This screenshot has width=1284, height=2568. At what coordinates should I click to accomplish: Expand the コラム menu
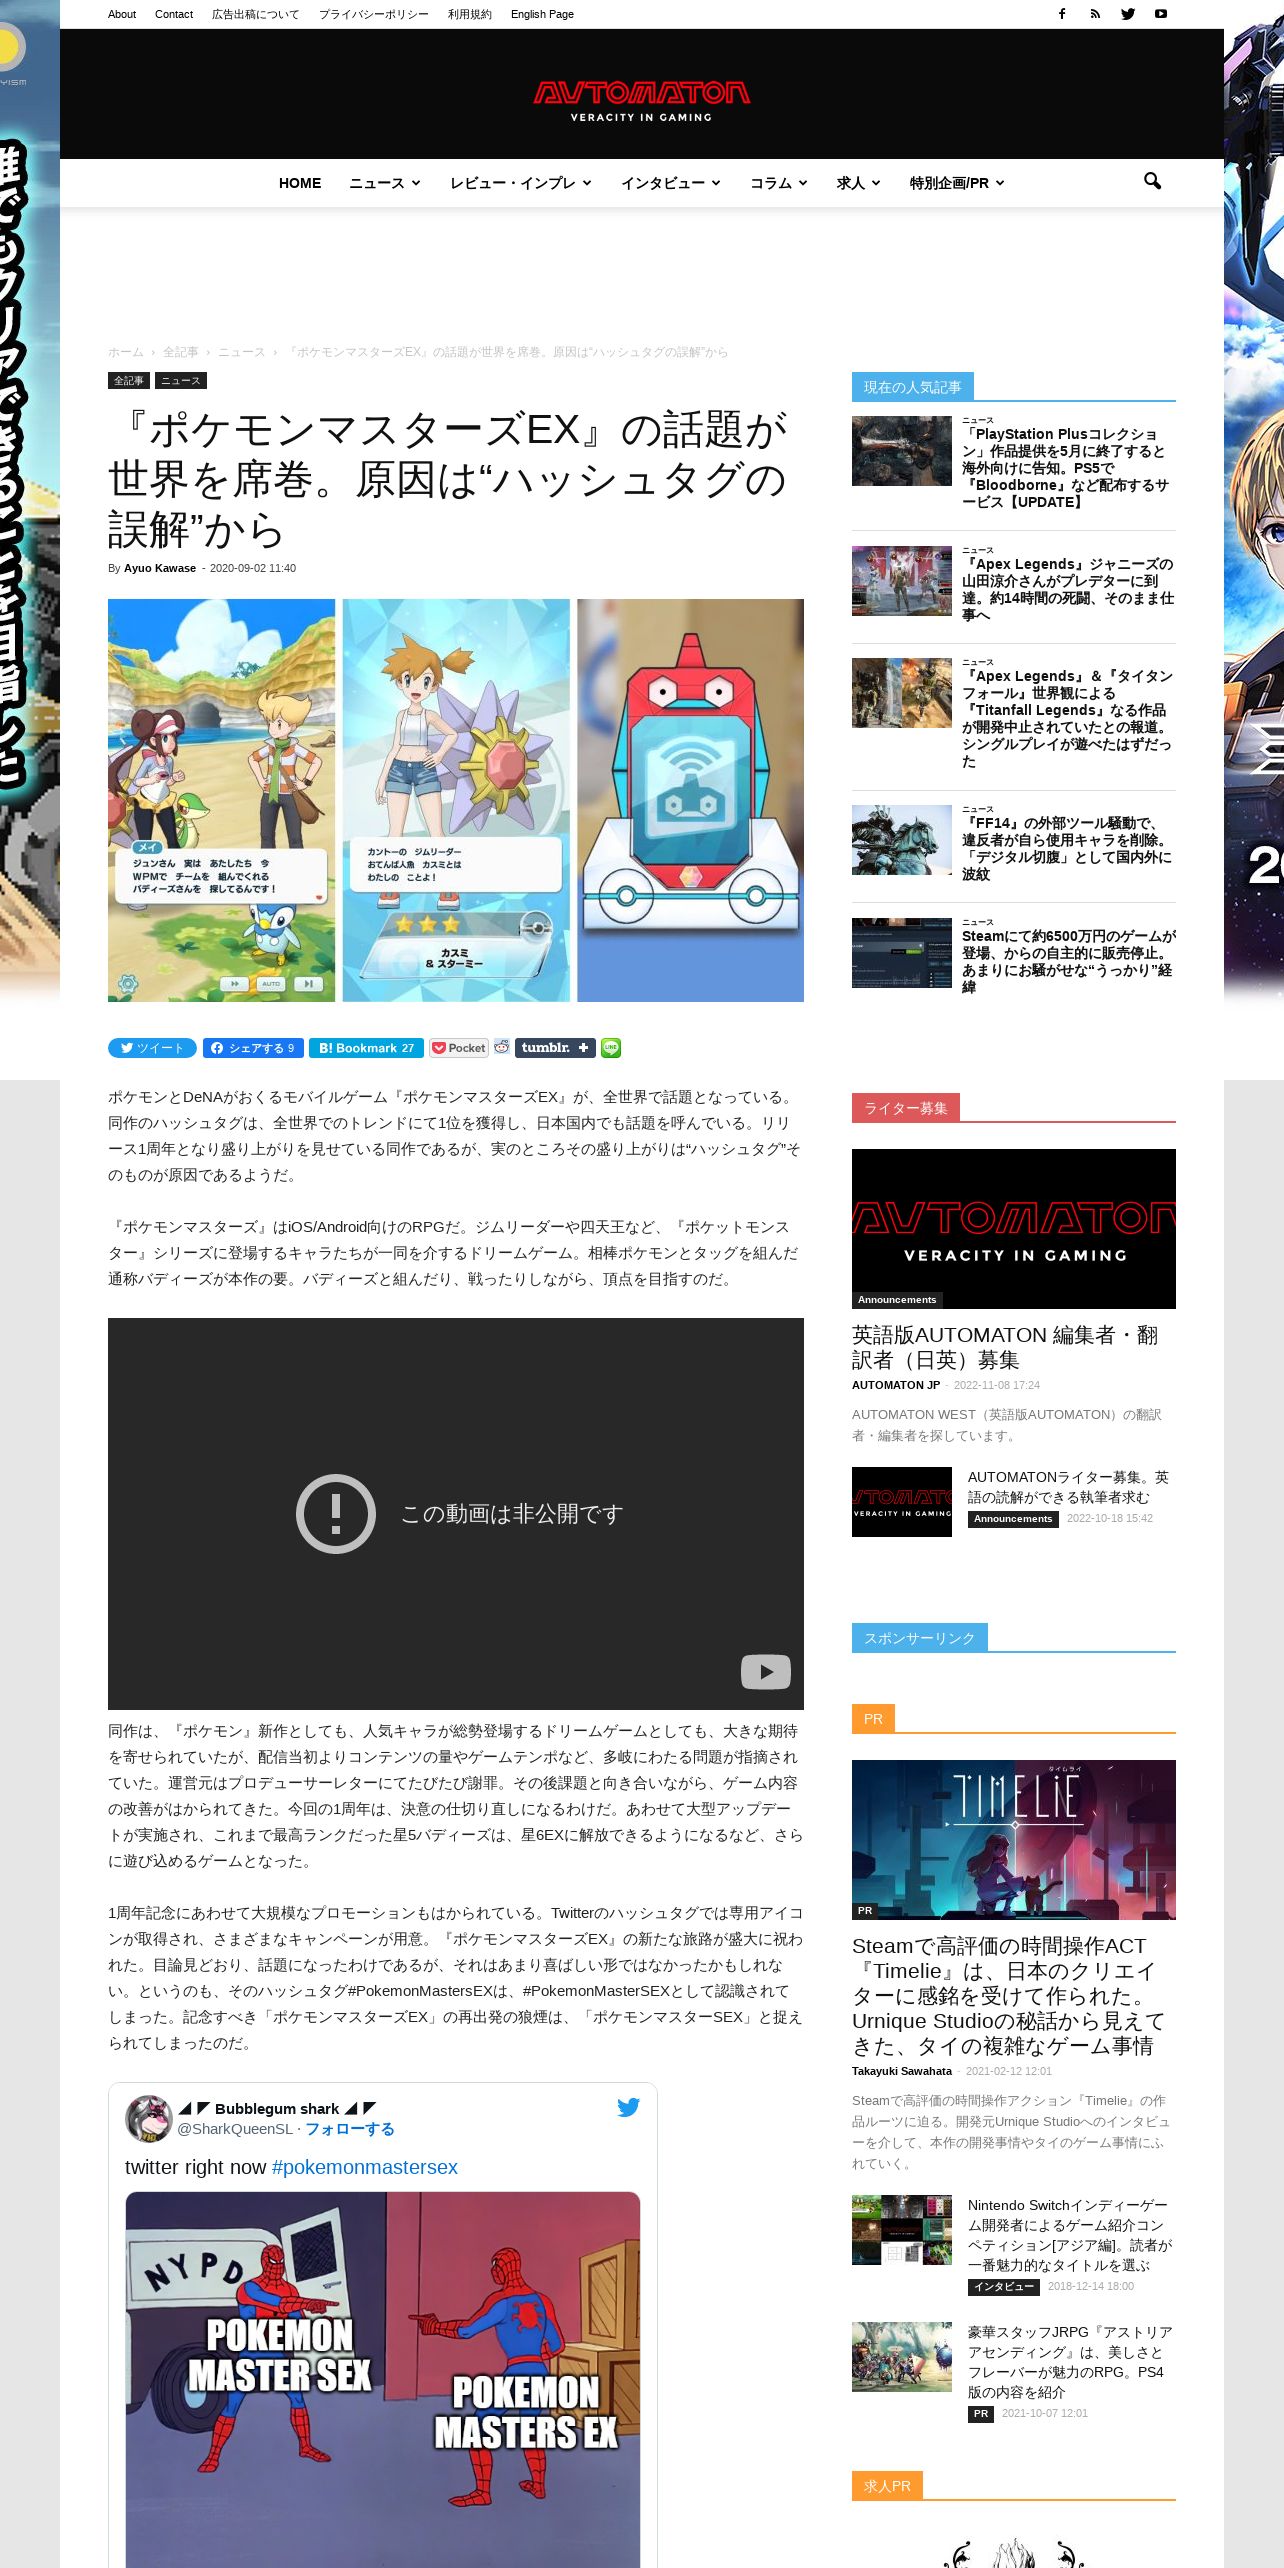[x=779, y=183]
